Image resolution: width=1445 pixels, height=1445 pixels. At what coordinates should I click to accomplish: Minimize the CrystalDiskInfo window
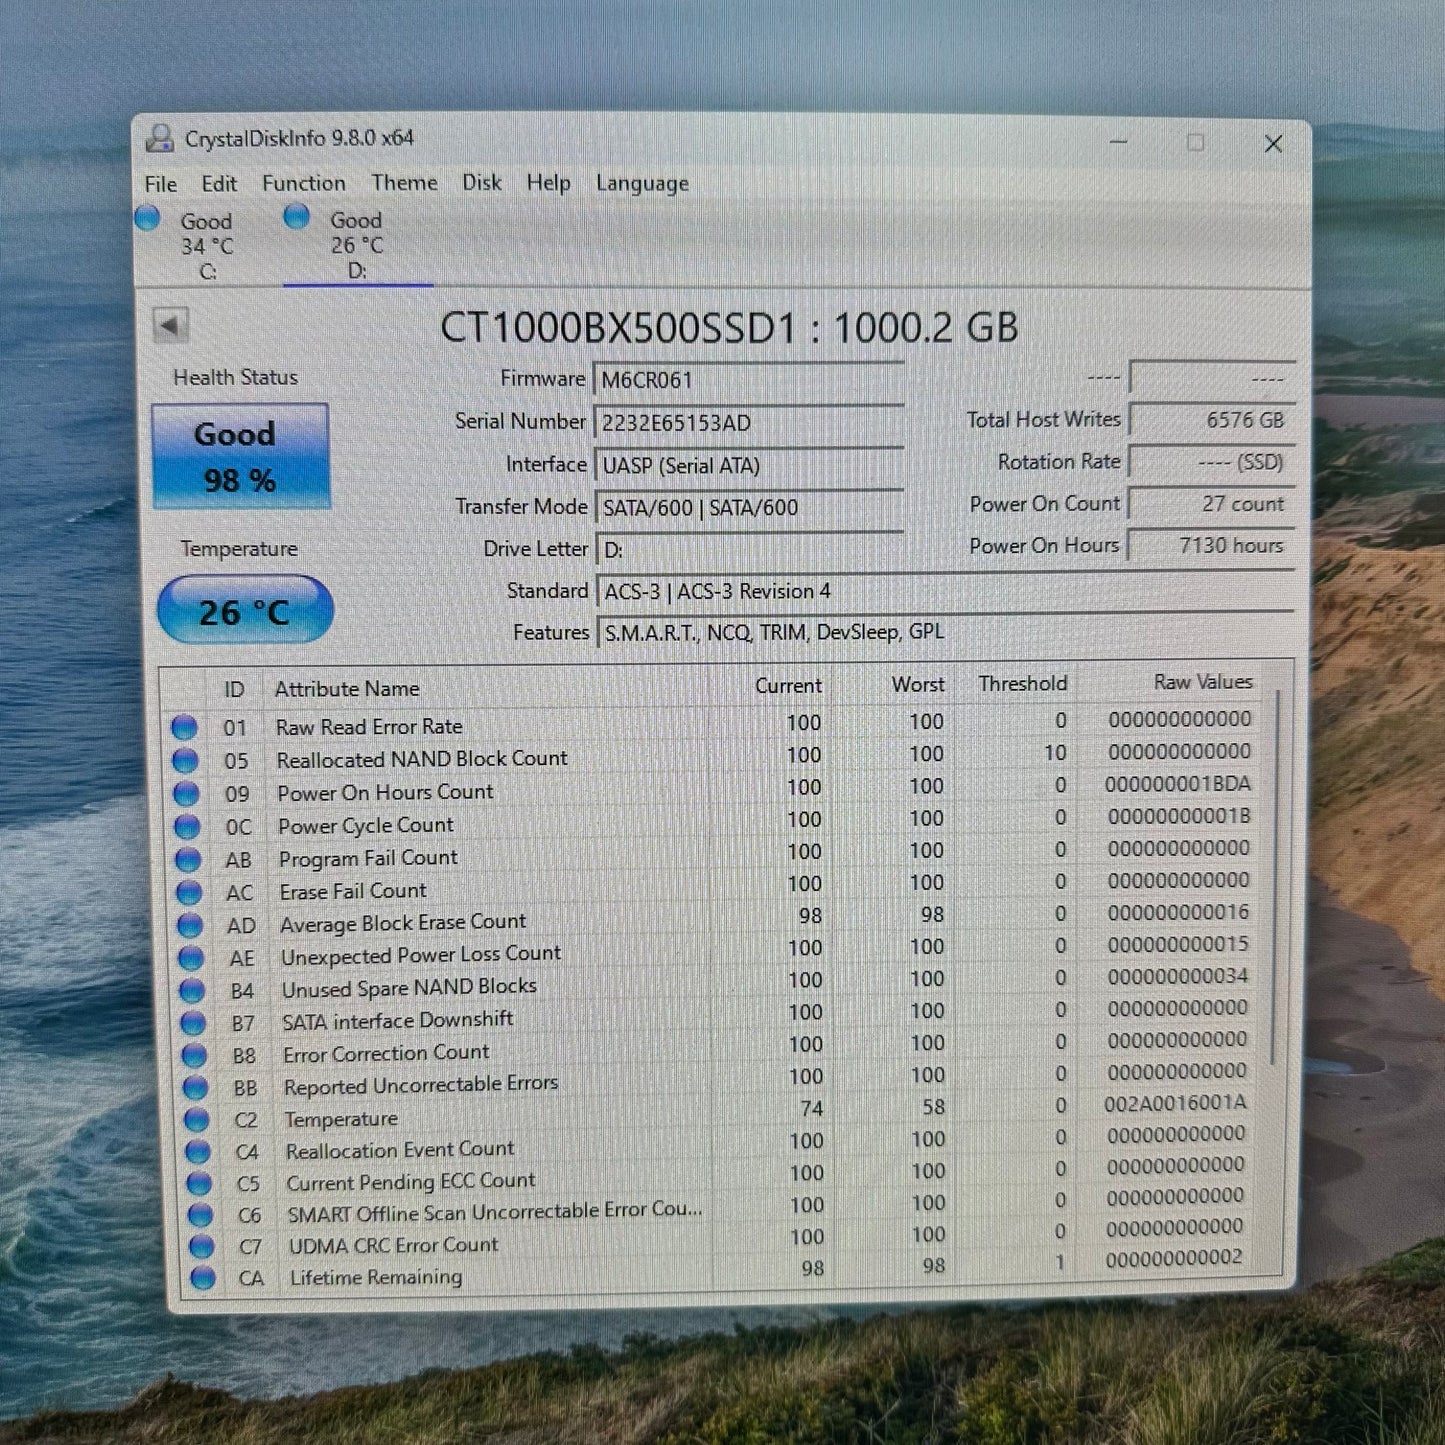[x=1119, y=143]
